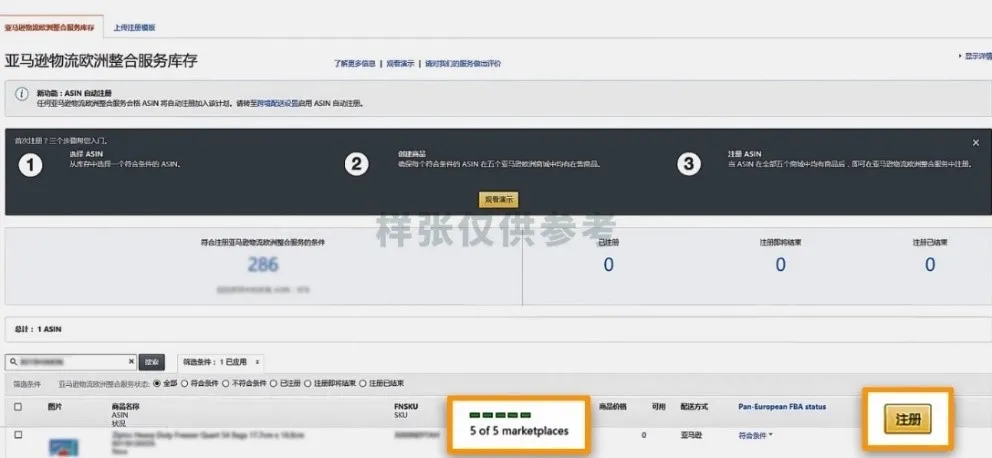Click the 已注册 count of 0

[608, 264]
